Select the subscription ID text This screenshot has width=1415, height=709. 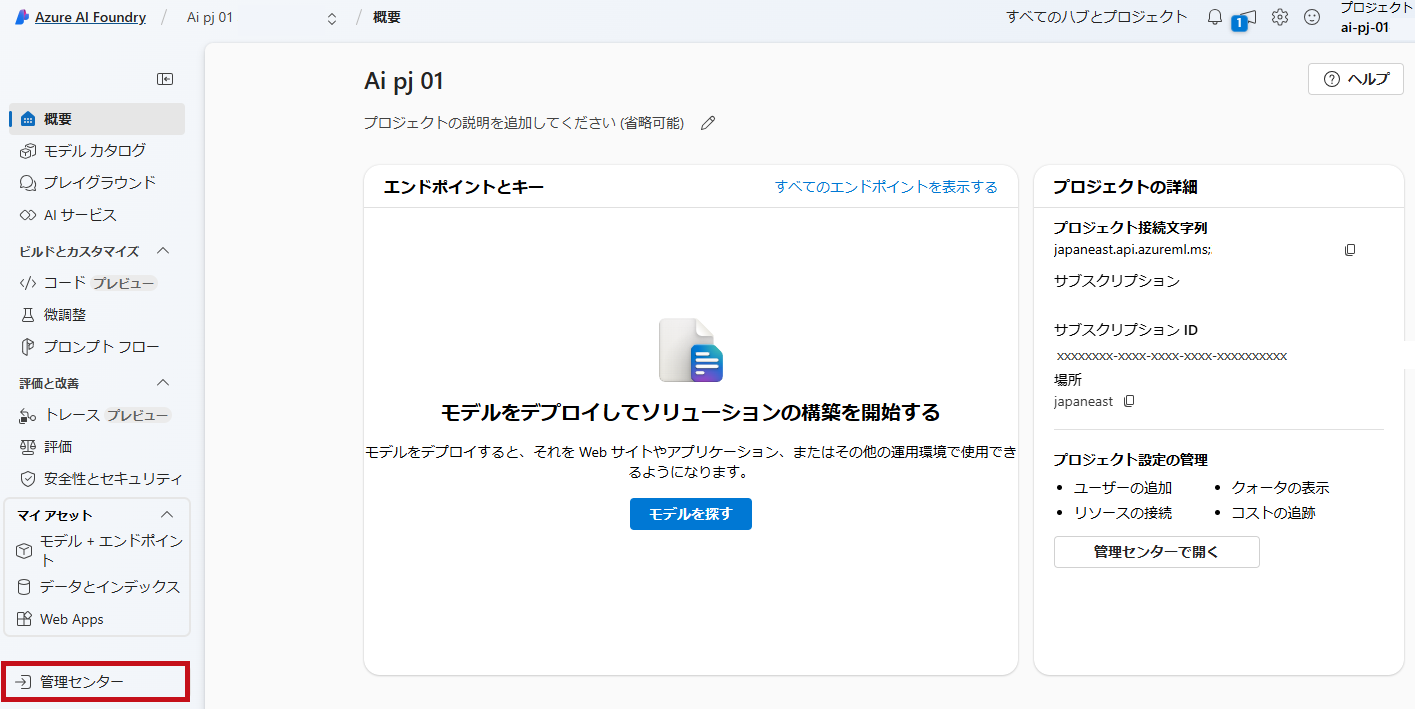[x=1172, y=356]
